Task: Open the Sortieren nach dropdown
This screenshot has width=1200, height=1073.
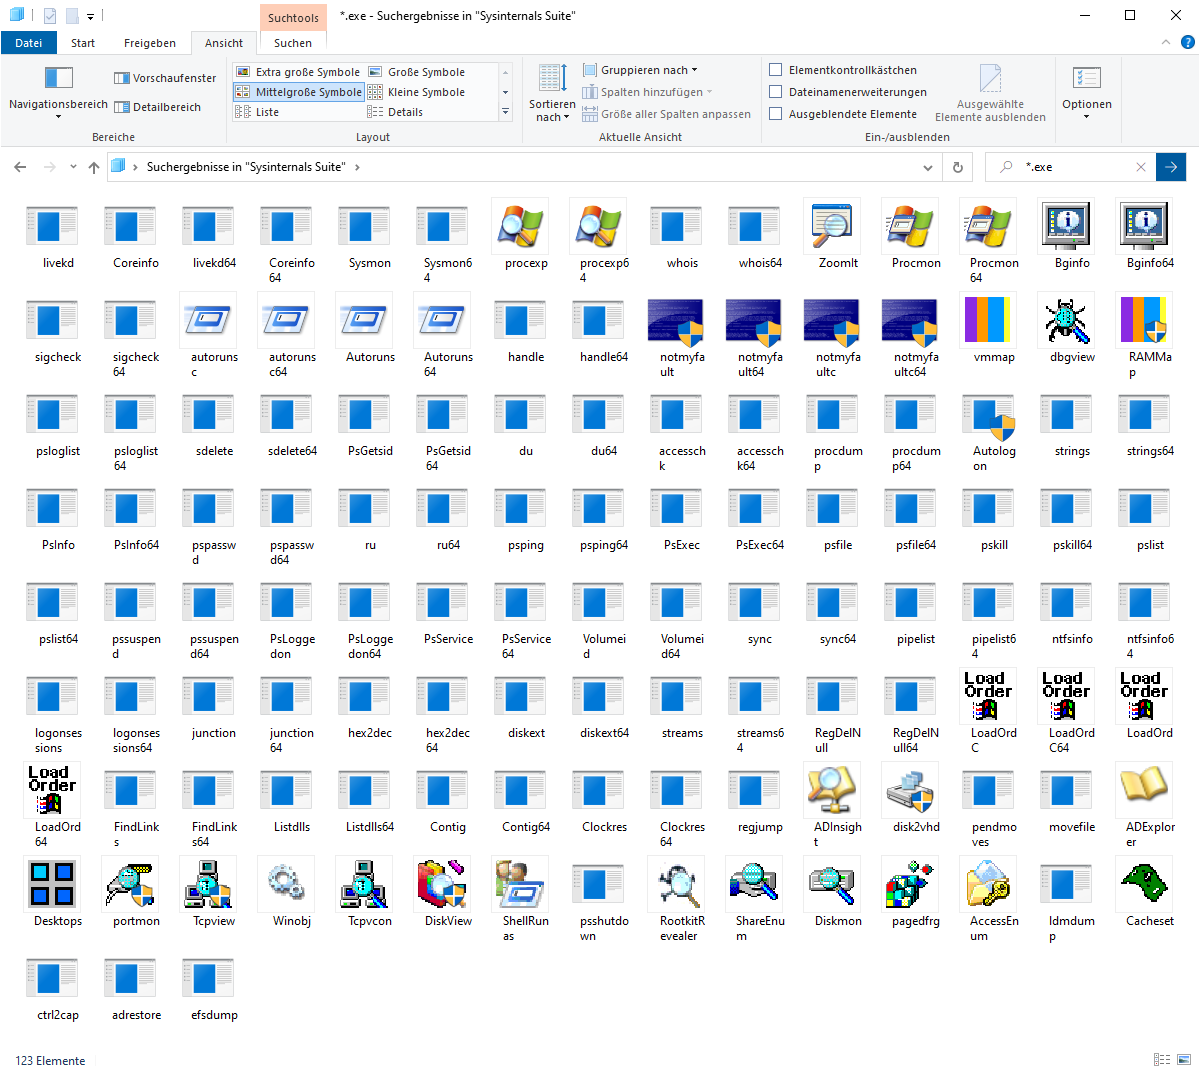Action: [552, 93]
